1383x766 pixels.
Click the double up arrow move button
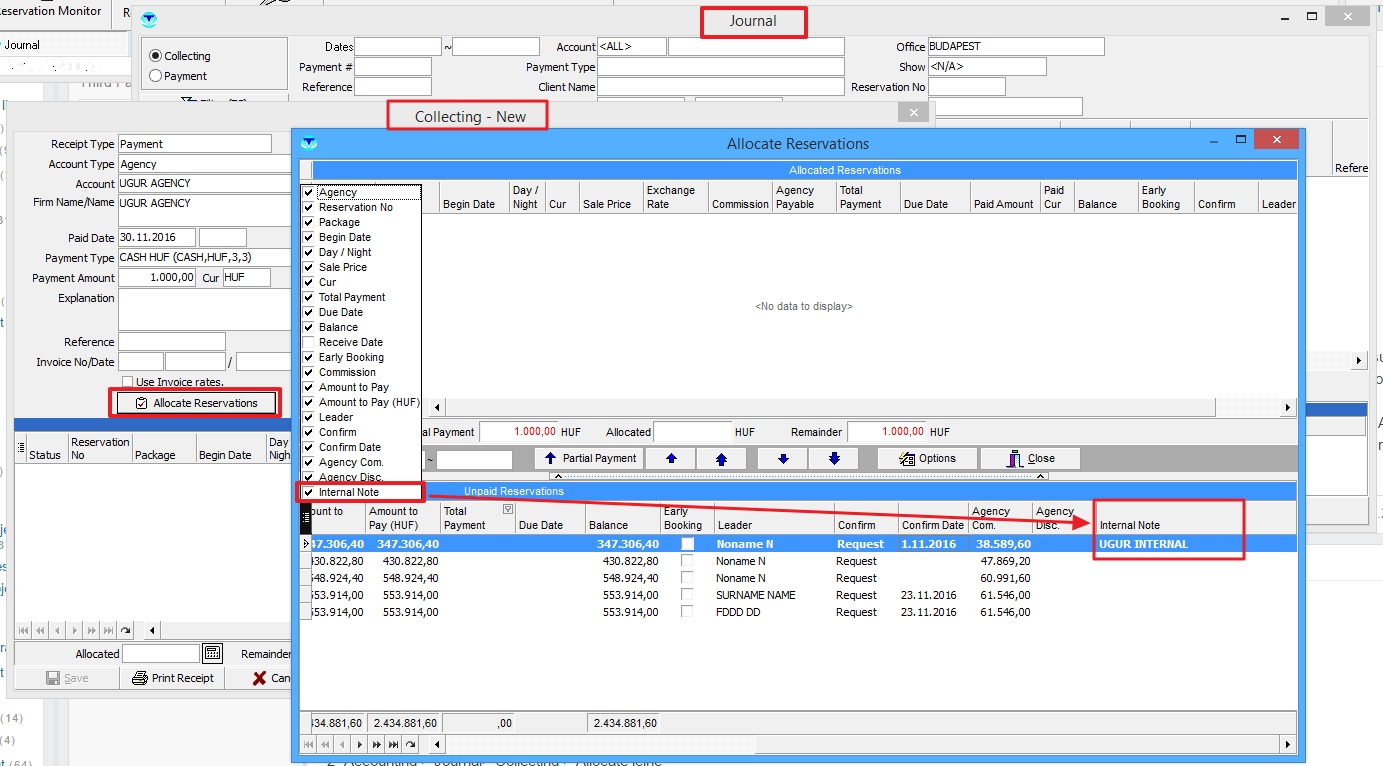pos(721,459)
